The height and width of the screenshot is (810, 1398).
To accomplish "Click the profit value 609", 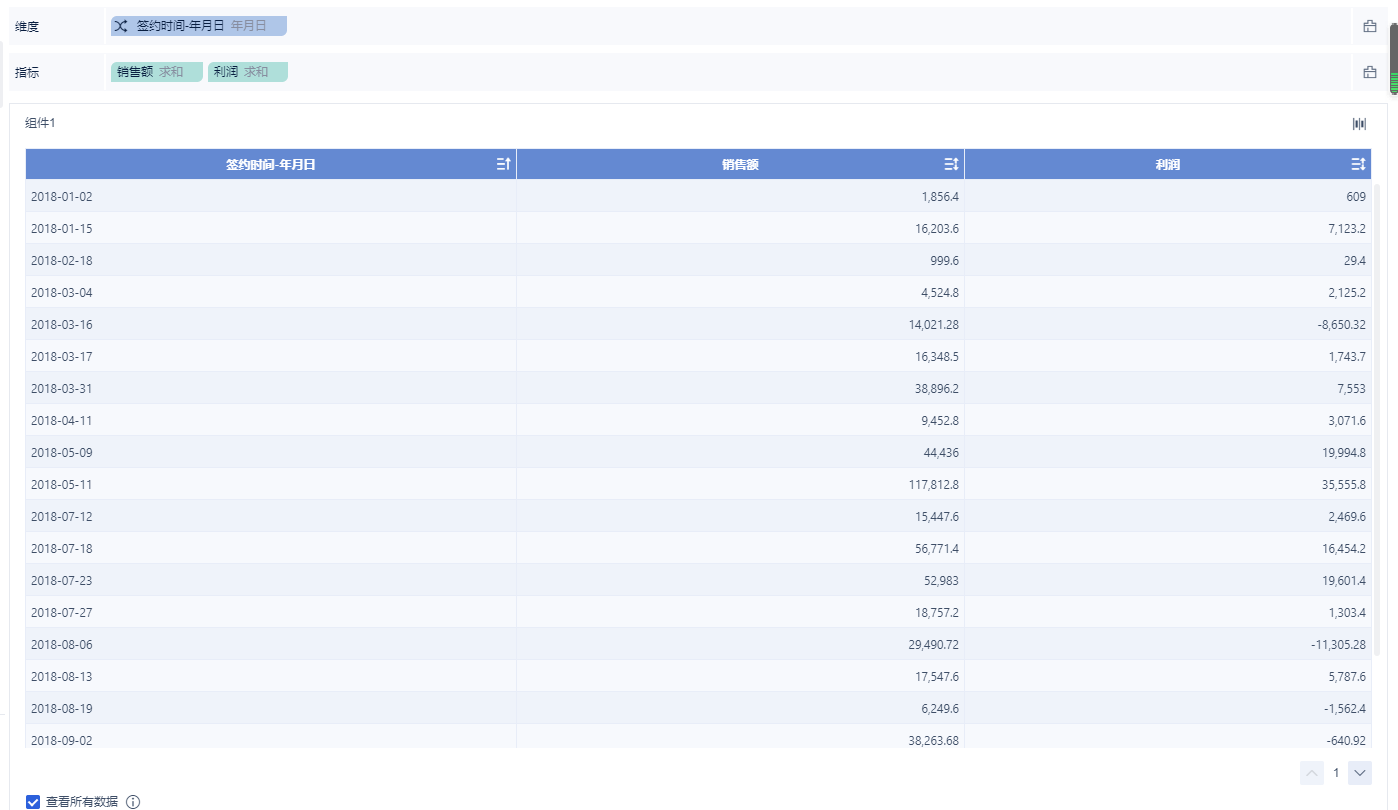I will 1356,196.
